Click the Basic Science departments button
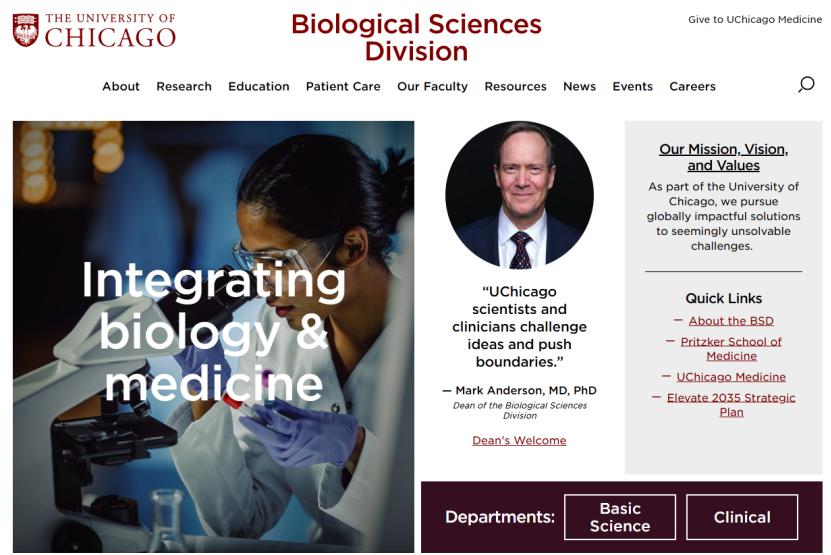The width and height of the screenshot is (831, 555). (x=620, y=517)
